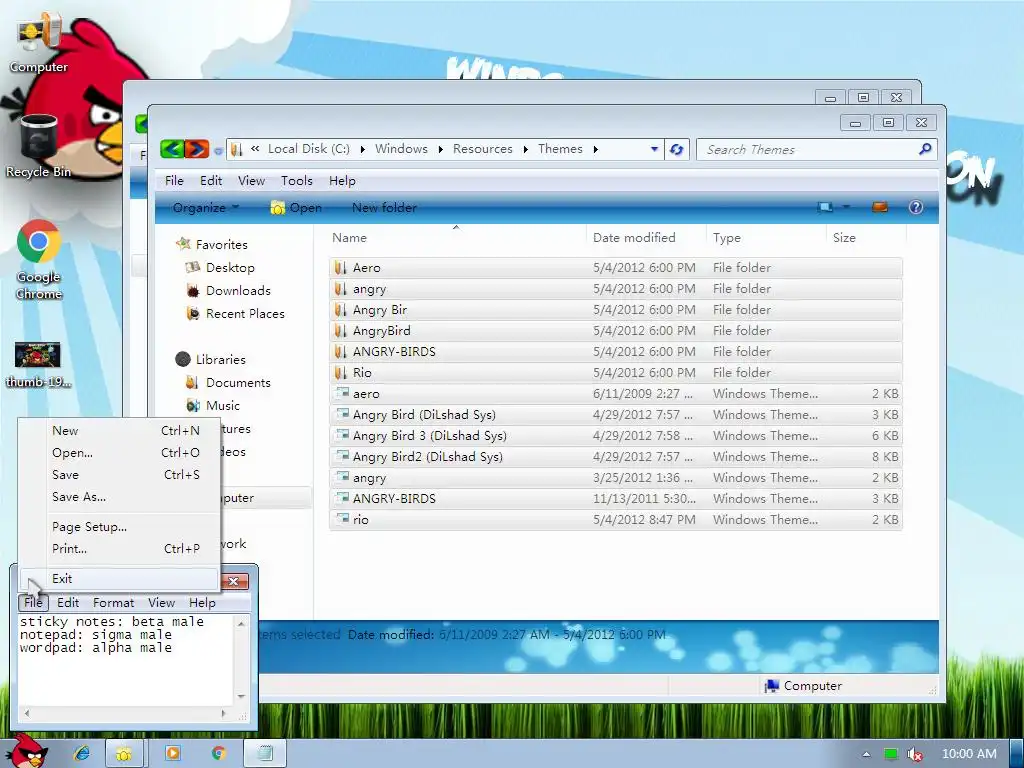Open the Explorer Tools menu
1024x768 pixels.
296,181
